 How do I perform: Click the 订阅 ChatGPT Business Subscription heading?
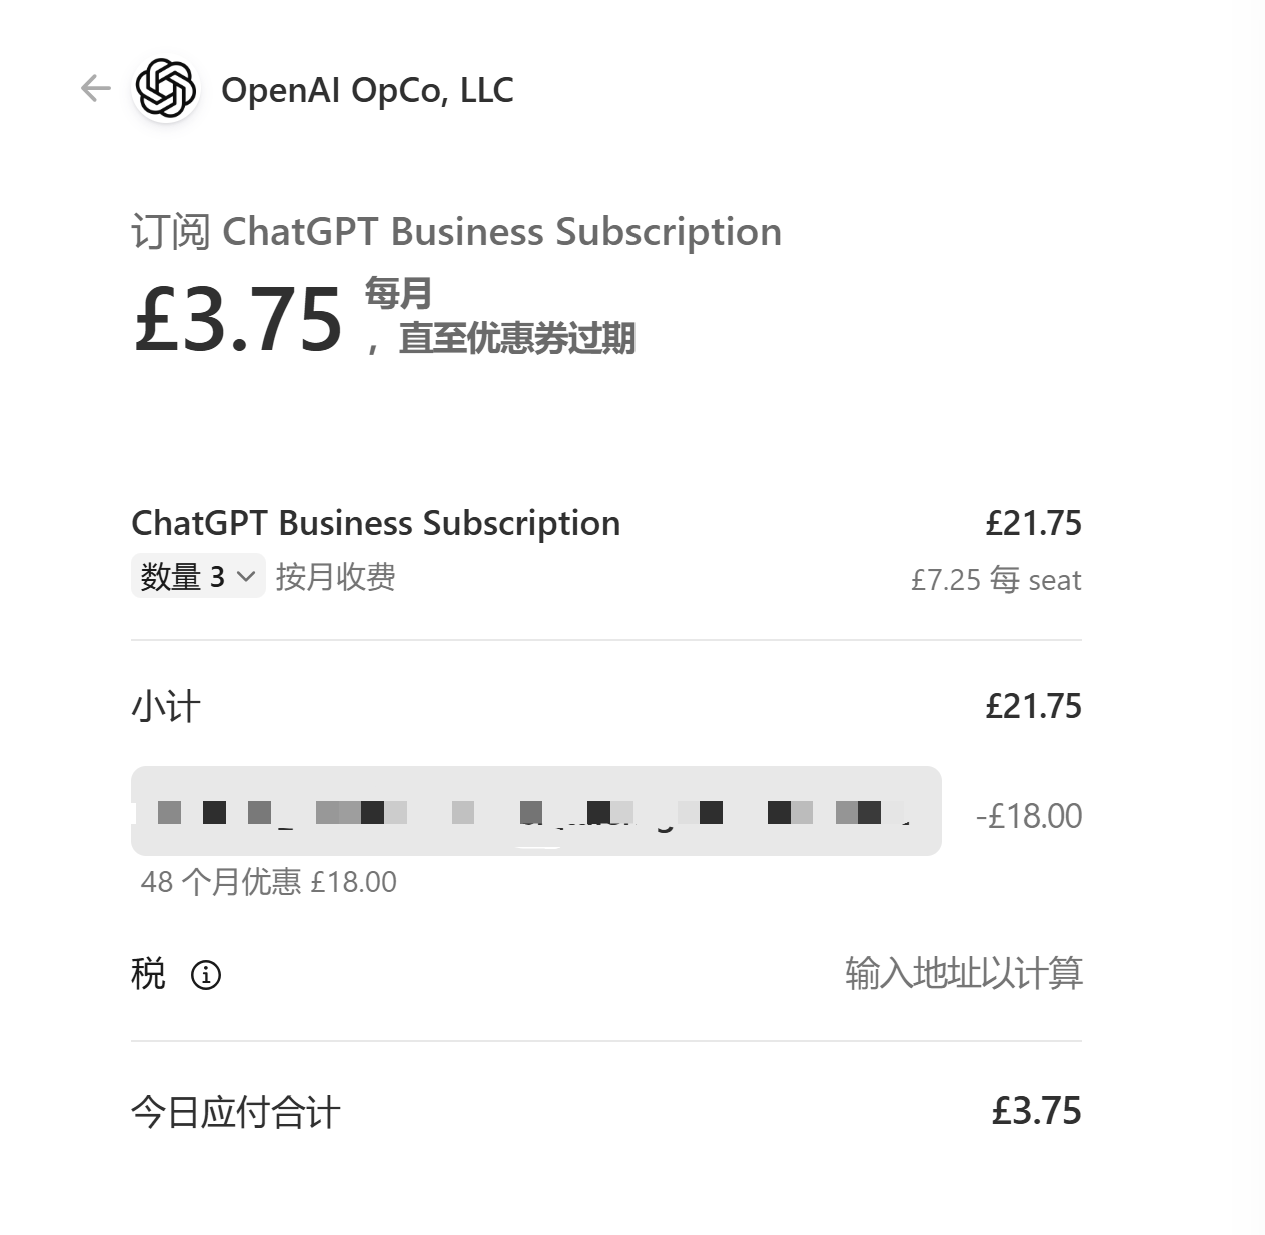(457, 232)
